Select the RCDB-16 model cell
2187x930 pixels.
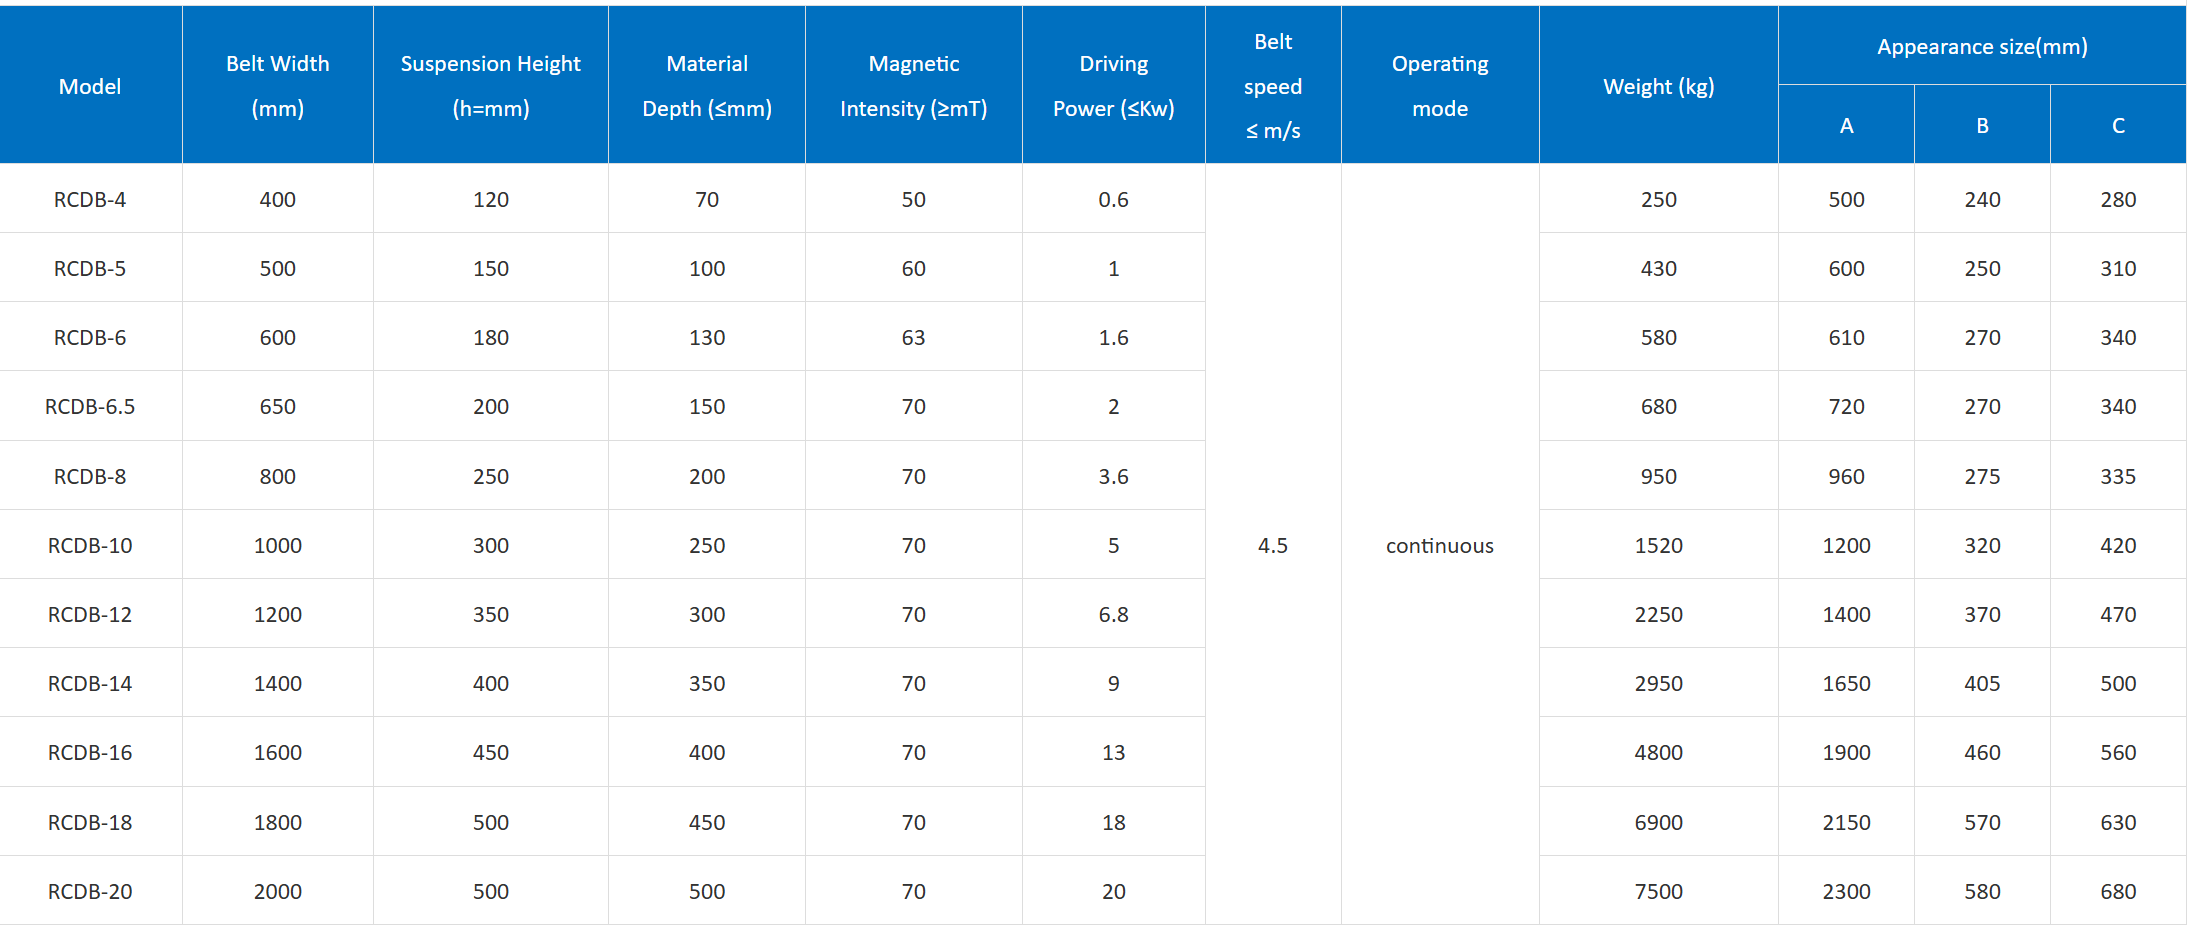click(x=90, y=753)
